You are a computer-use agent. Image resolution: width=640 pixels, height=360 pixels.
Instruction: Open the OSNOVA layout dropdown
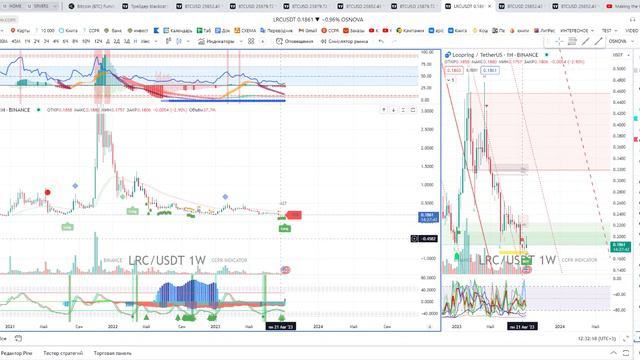[x=620, y=41]
